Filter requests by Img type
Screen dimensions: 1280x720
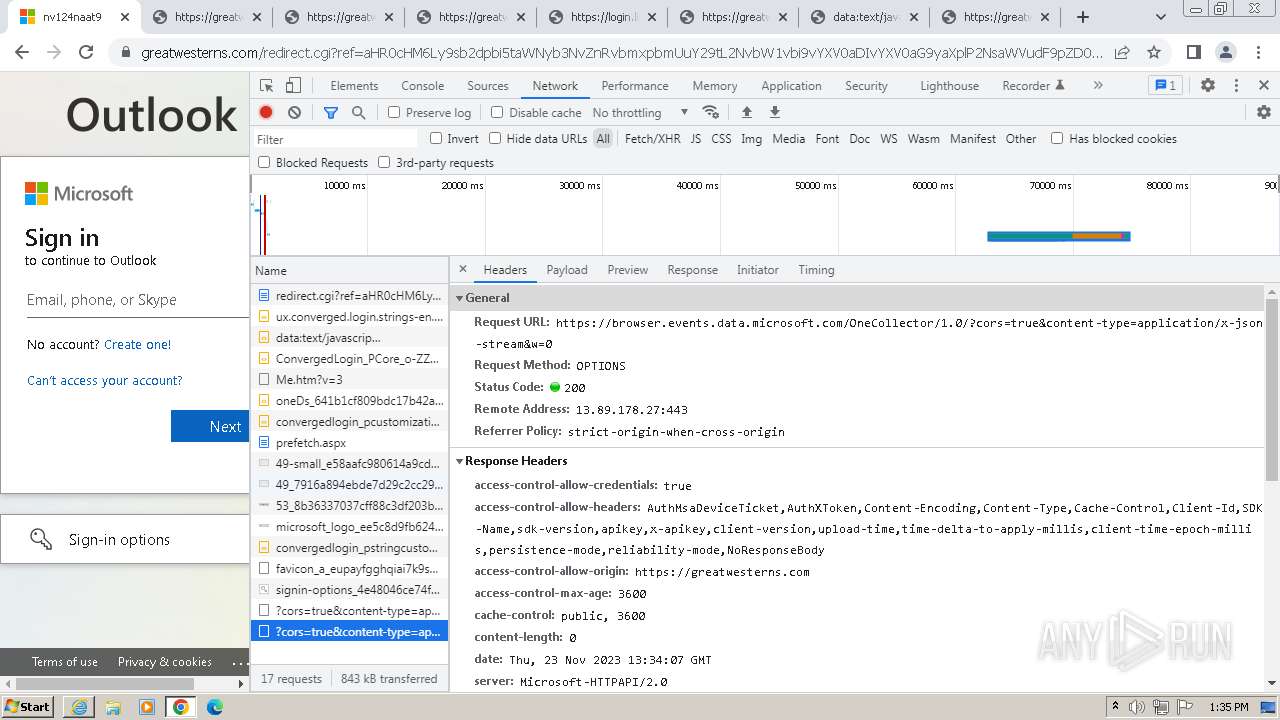[752, 139]
